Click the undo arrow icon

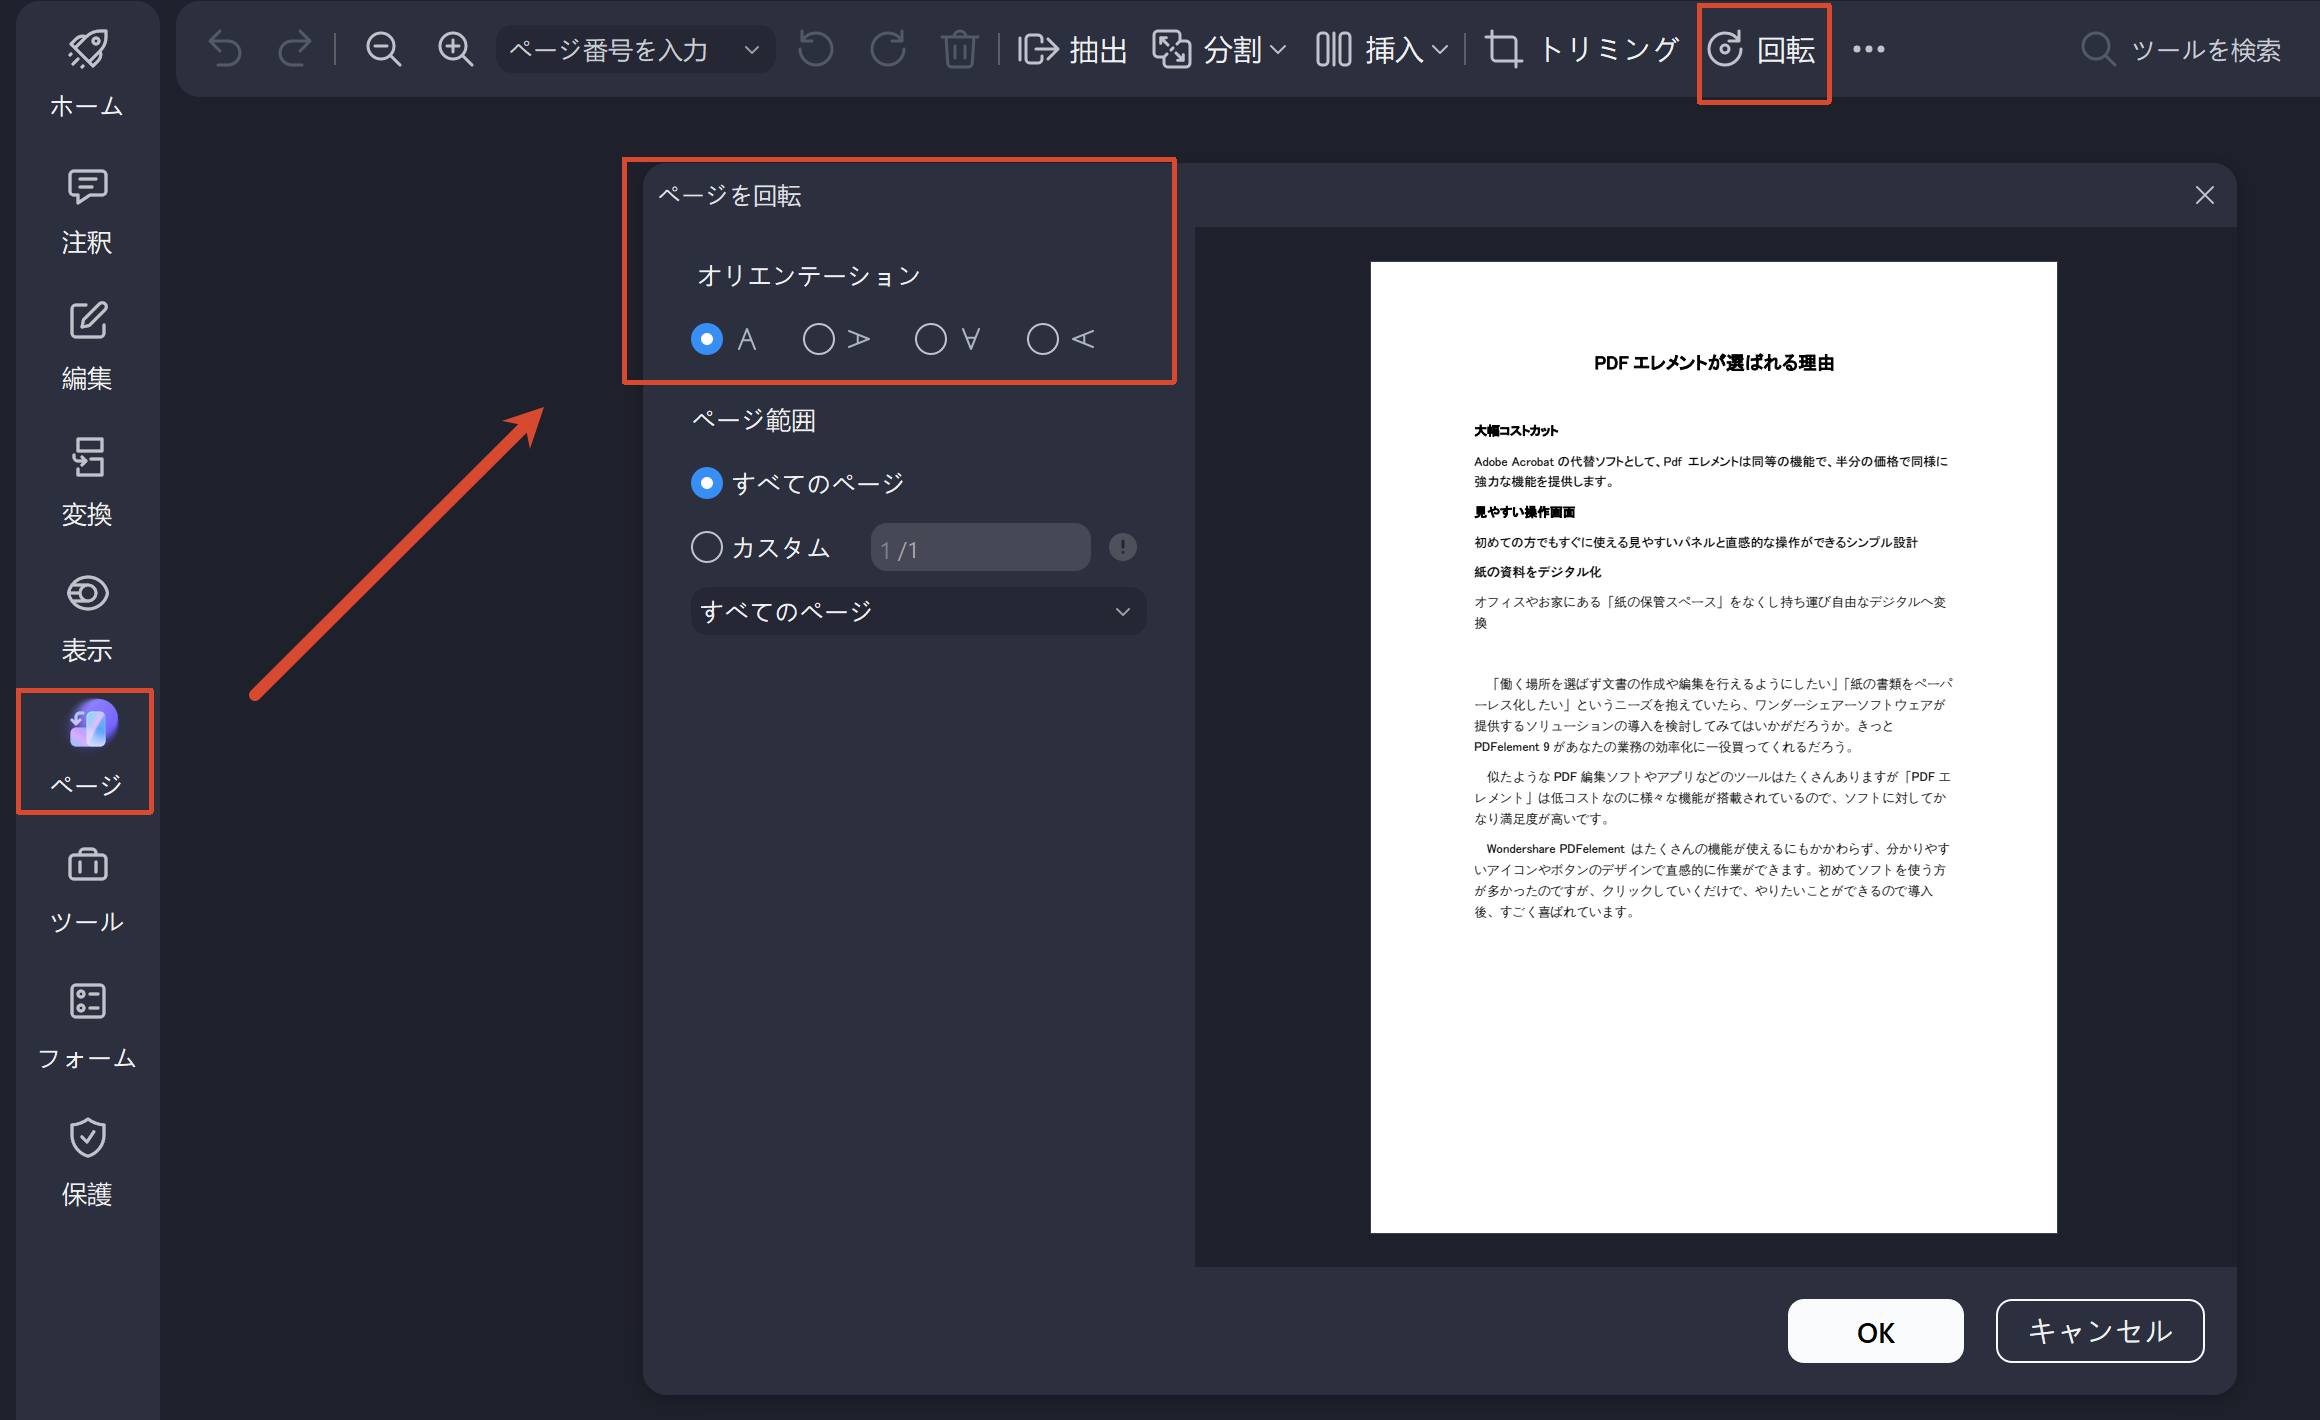(x=225, y=49)
